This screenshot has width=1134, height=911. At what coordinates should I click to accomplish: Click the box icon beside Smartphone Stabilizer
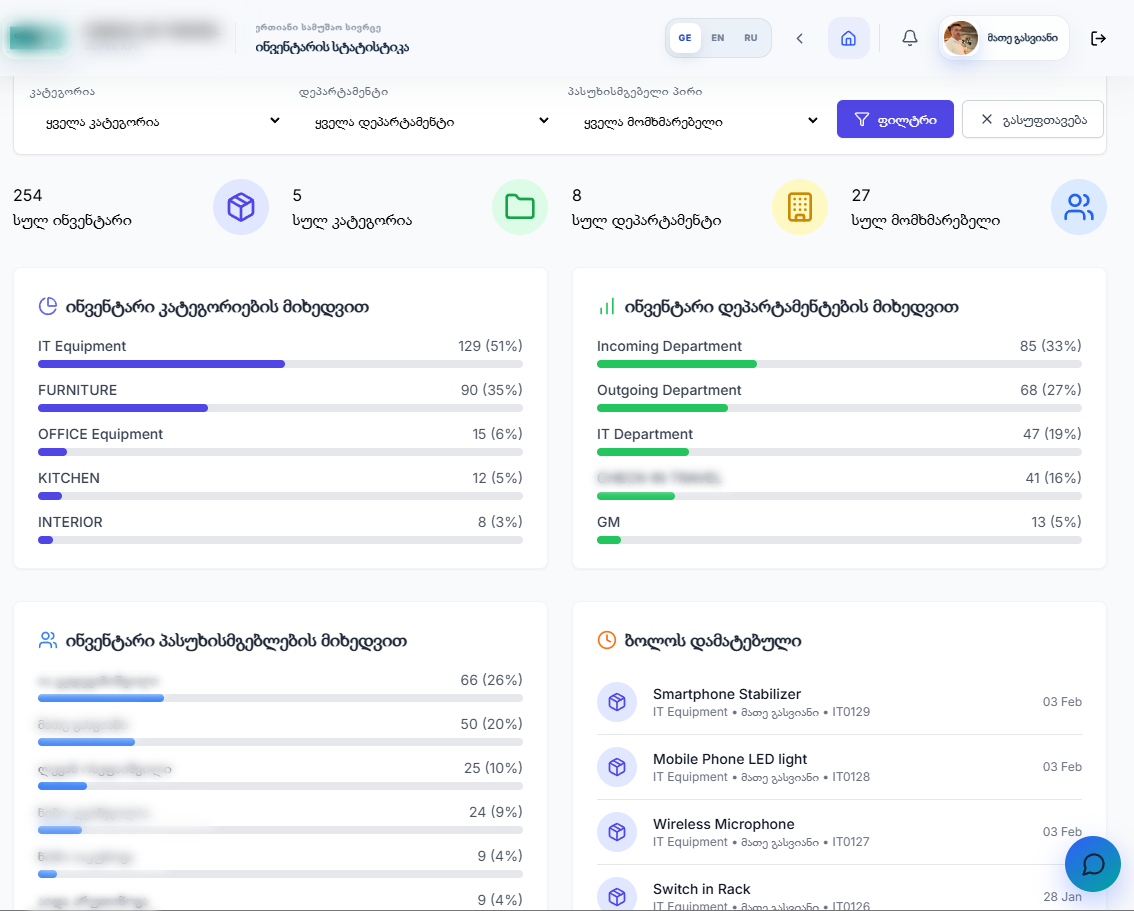coord(617,702)
